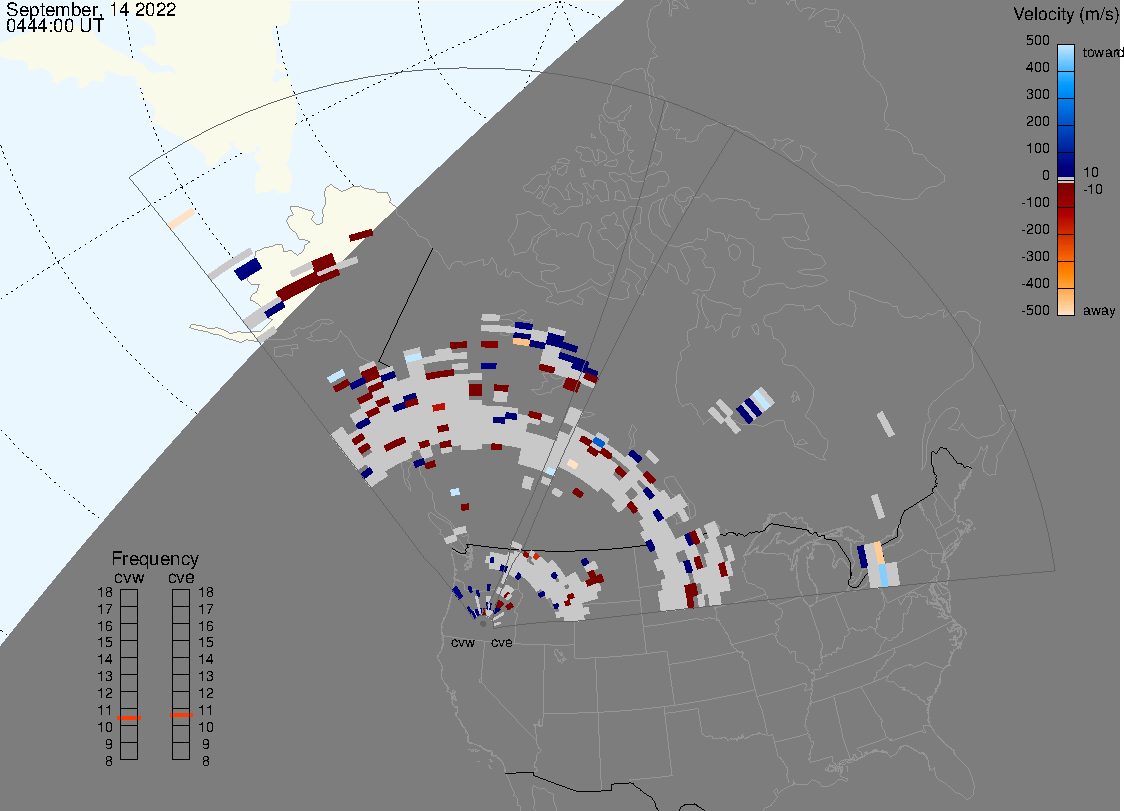Click the '500' velocity scale label

(x=1037, y=40)
